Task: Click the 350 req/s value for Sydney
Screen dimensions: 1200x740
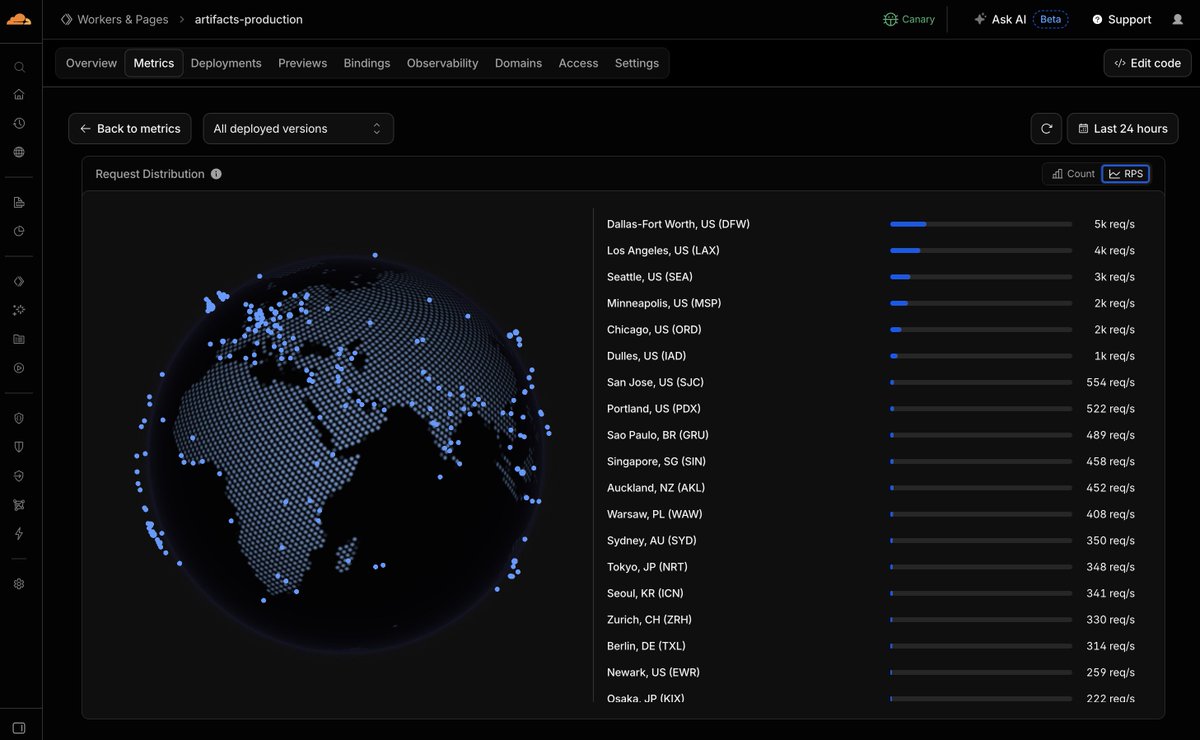Action: coord(1110,540)
